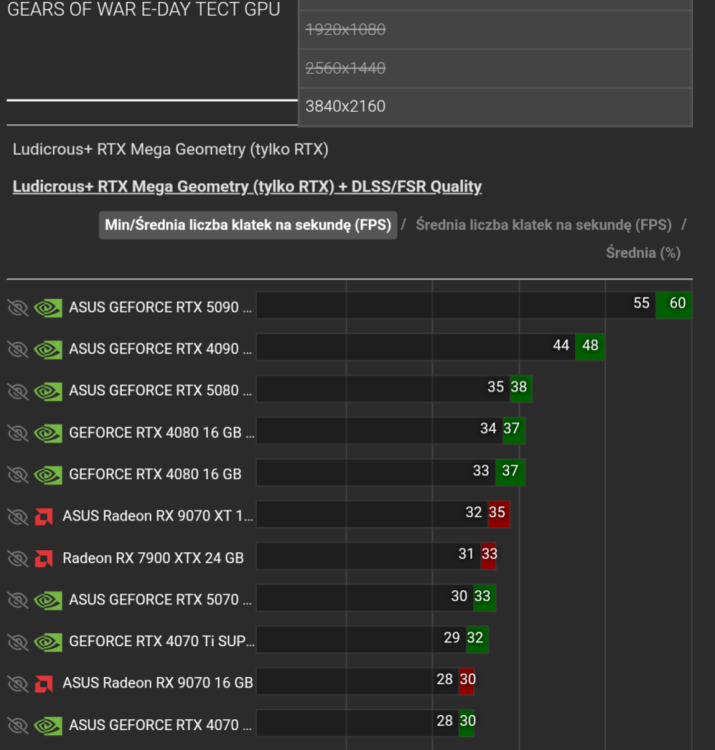The height and width of the screenshot is (750, 715).
Task: Click the AMD logo next to RX 9070 XT
Action: tap(44, 516)
